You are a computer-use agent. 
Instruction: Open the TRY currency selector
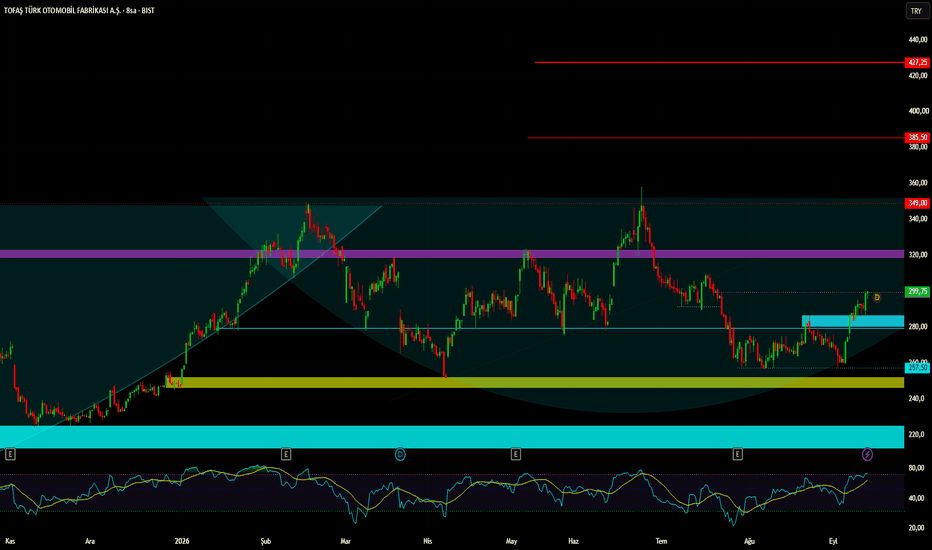pyautogui.click(x=917, y=11)
